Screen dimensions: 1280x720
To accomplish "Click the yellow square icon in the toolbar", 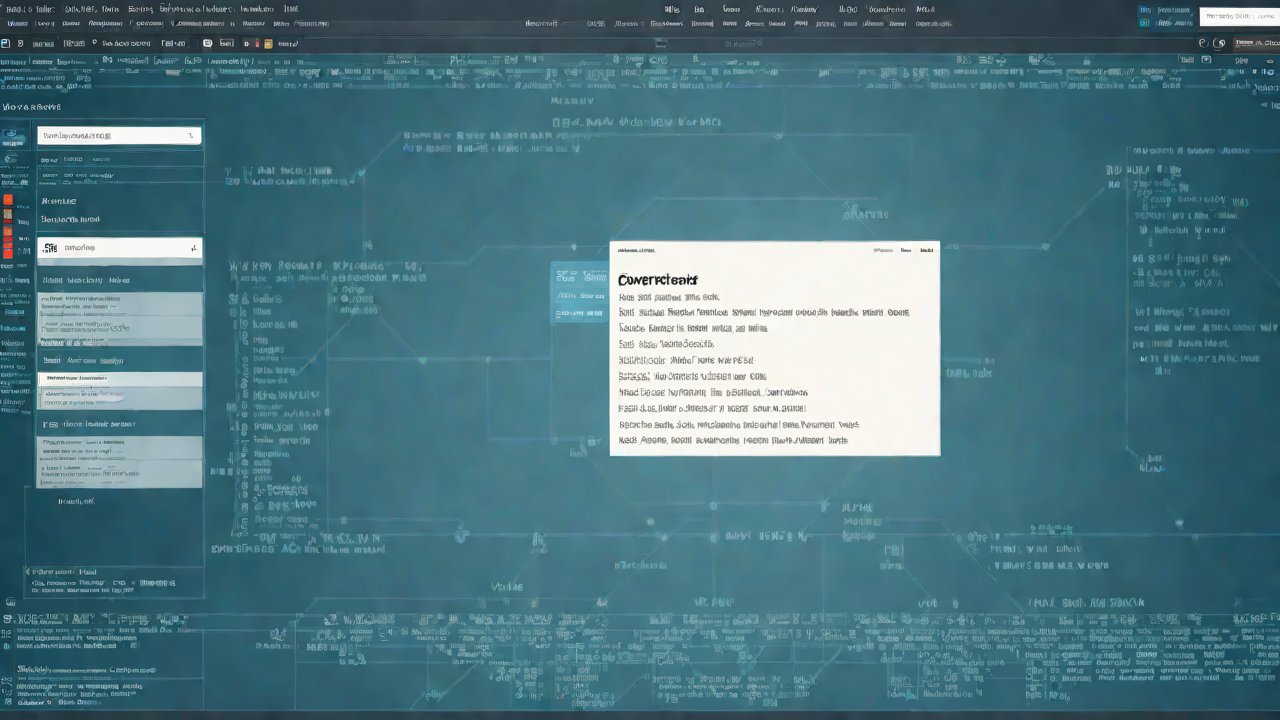I will tap(268, 44).
